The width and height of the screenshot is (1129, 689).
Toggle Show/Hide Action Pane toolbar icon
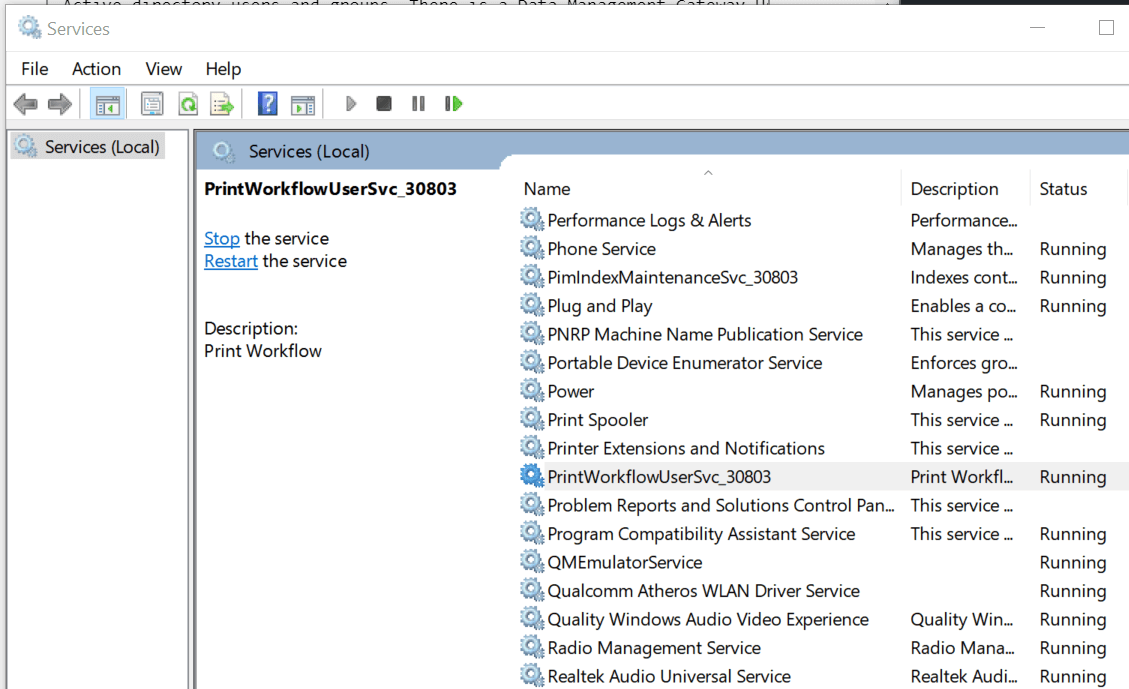coord(303,104)
